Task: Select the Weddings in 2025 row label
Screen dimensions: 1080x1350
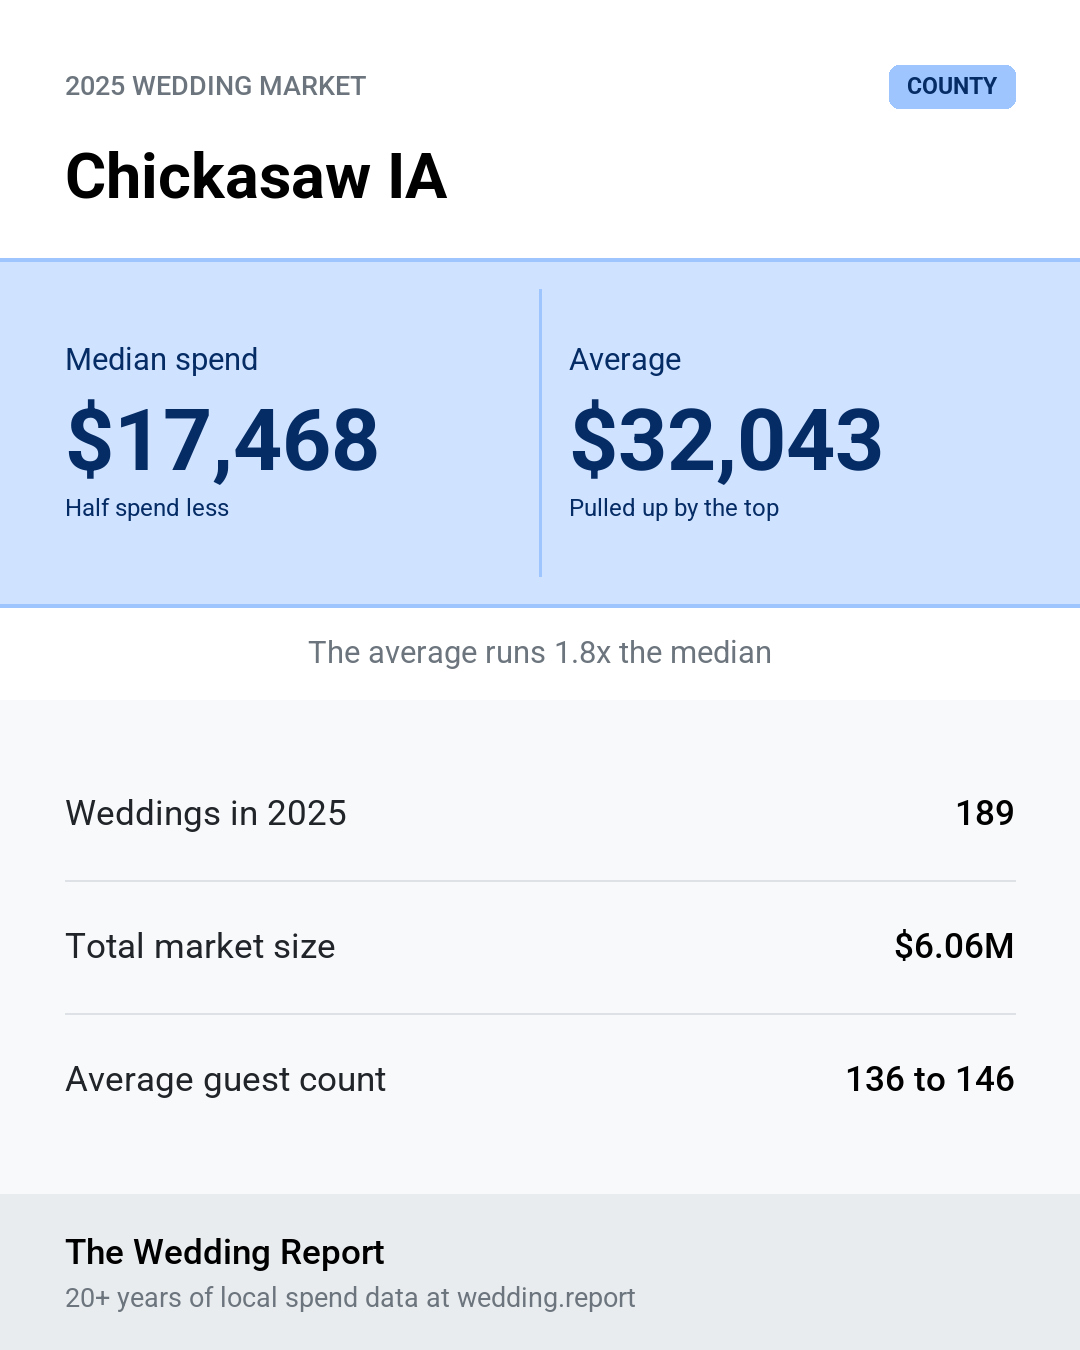Action: click(x=206, y=813)
